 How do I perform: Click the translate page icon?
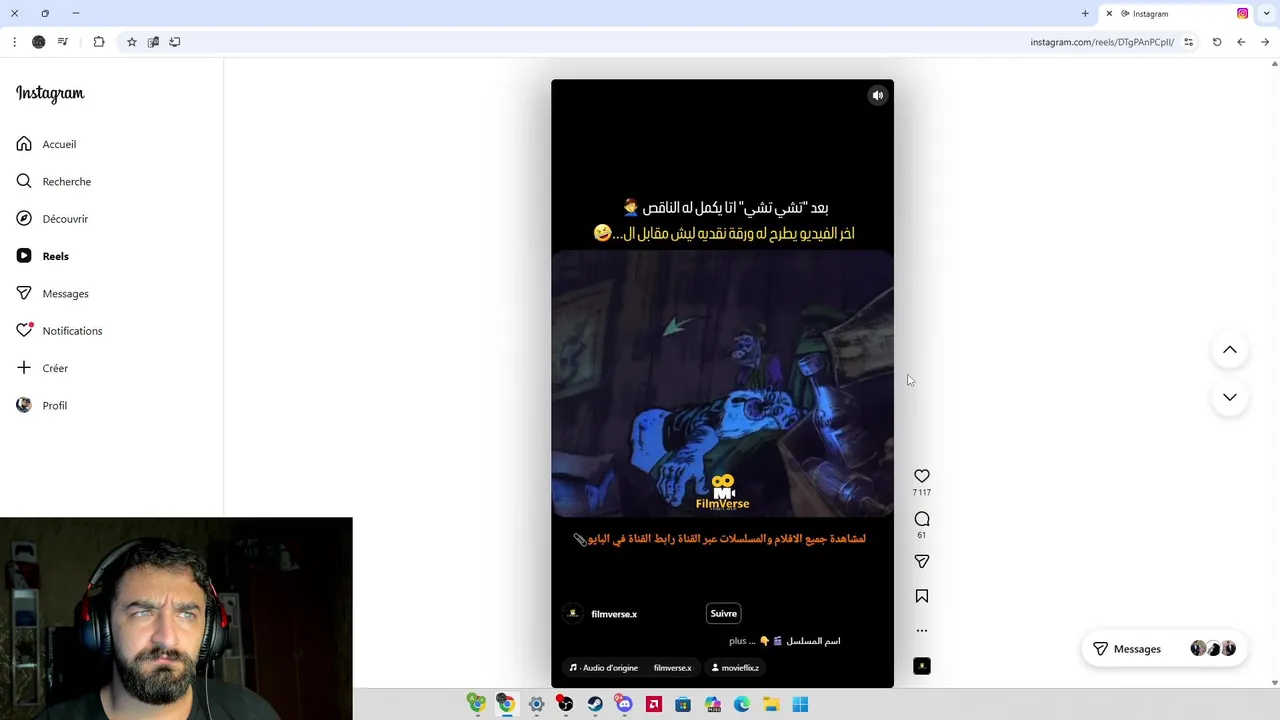[153, 42]
